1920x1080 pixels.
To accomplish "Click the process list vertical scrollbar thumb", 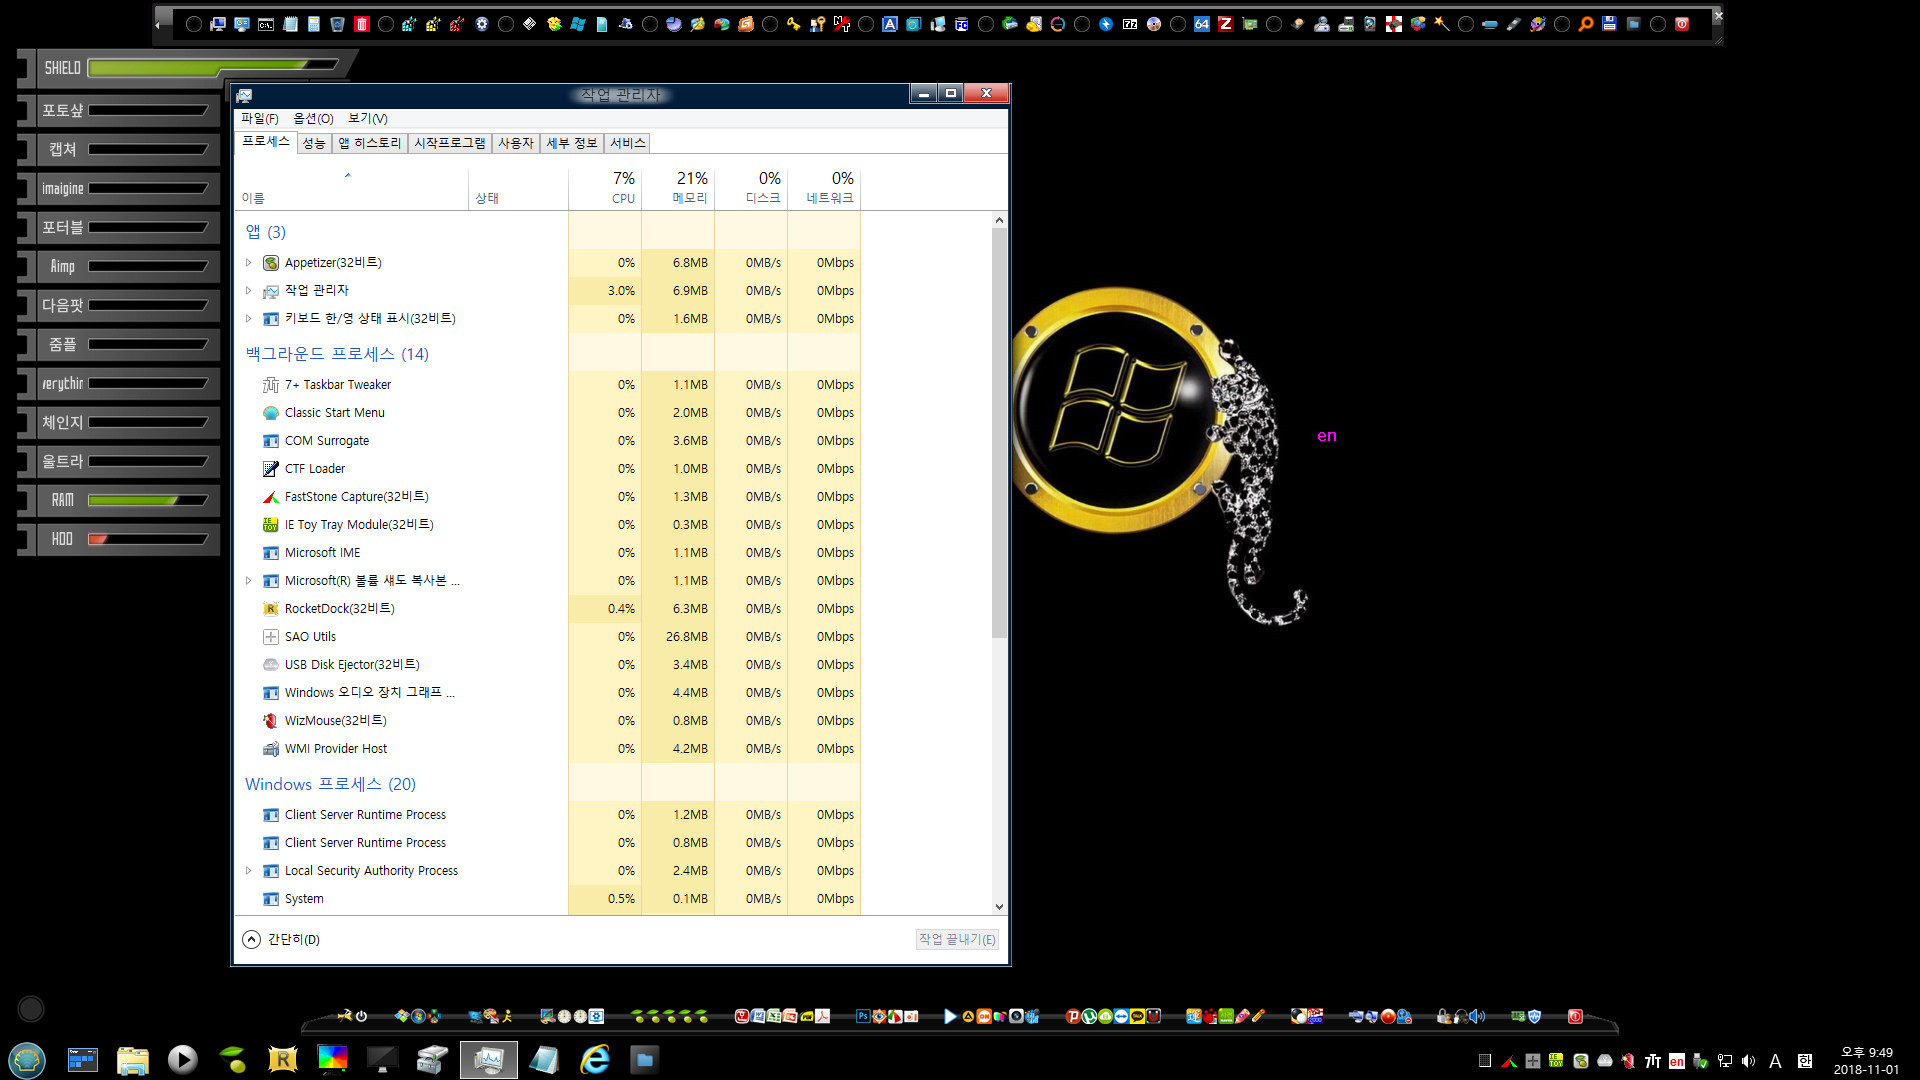I will [999, 433].
